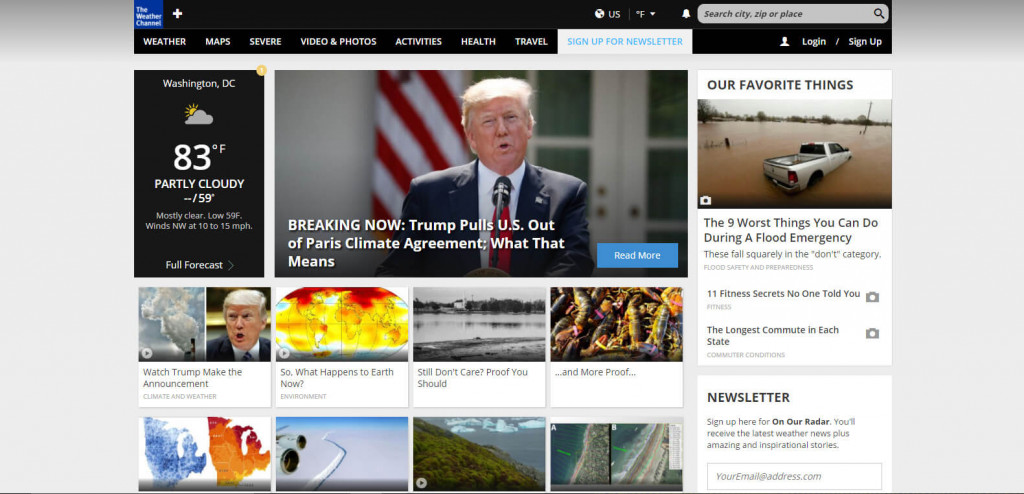The image size is (1024, 494).
Task: Open the Trump Paris Climate Agreement headline
Action: coord(426,243)
